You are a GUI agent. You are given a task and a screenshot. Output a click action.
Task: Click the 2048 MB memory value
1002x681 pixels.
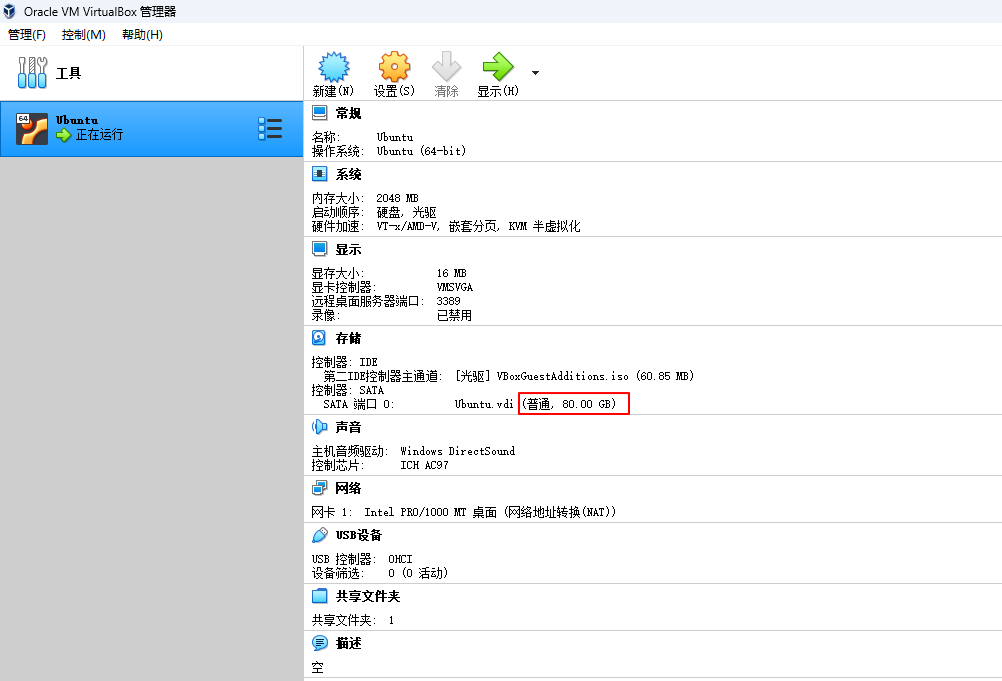pyautogui.click(x=397, y=198)
